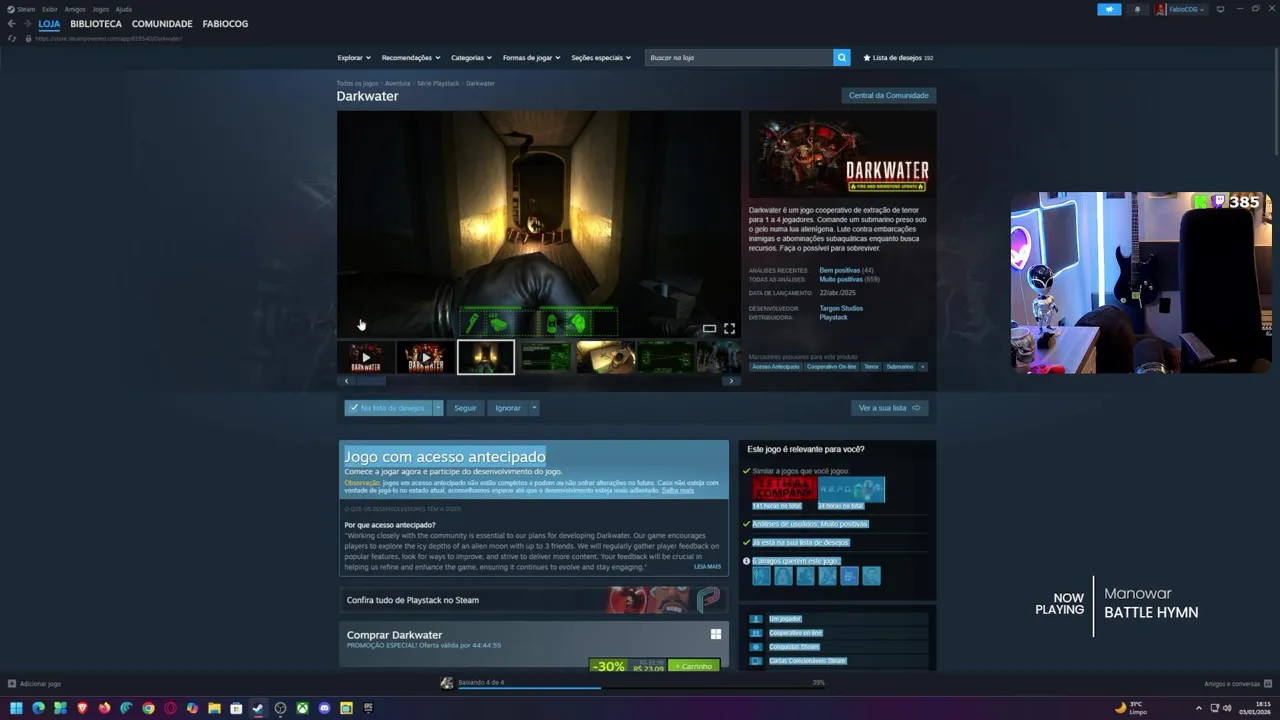Open Chrome from the taskbar

[x=148, y=708]
